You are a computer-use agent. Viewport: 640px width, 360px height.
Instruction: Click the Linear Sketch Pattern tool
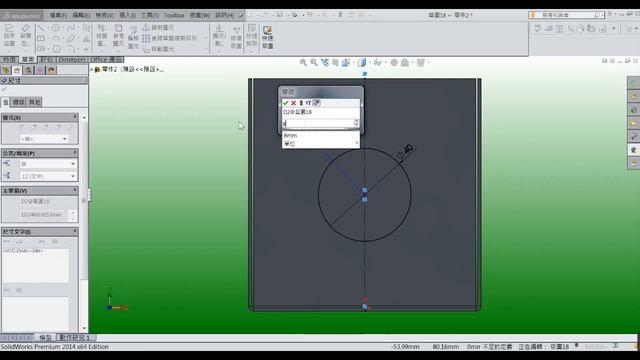click(169, 38)
